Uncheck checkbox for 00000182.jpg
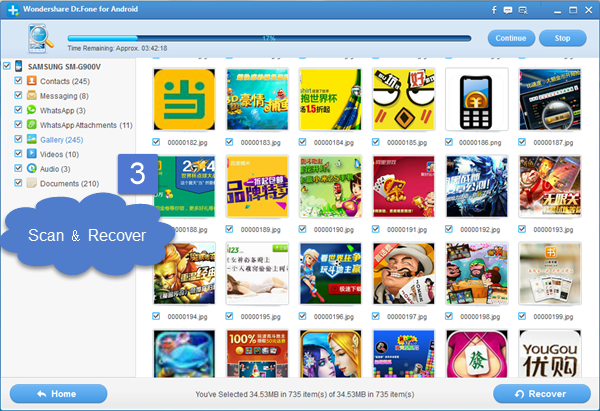 pos(156,142)
